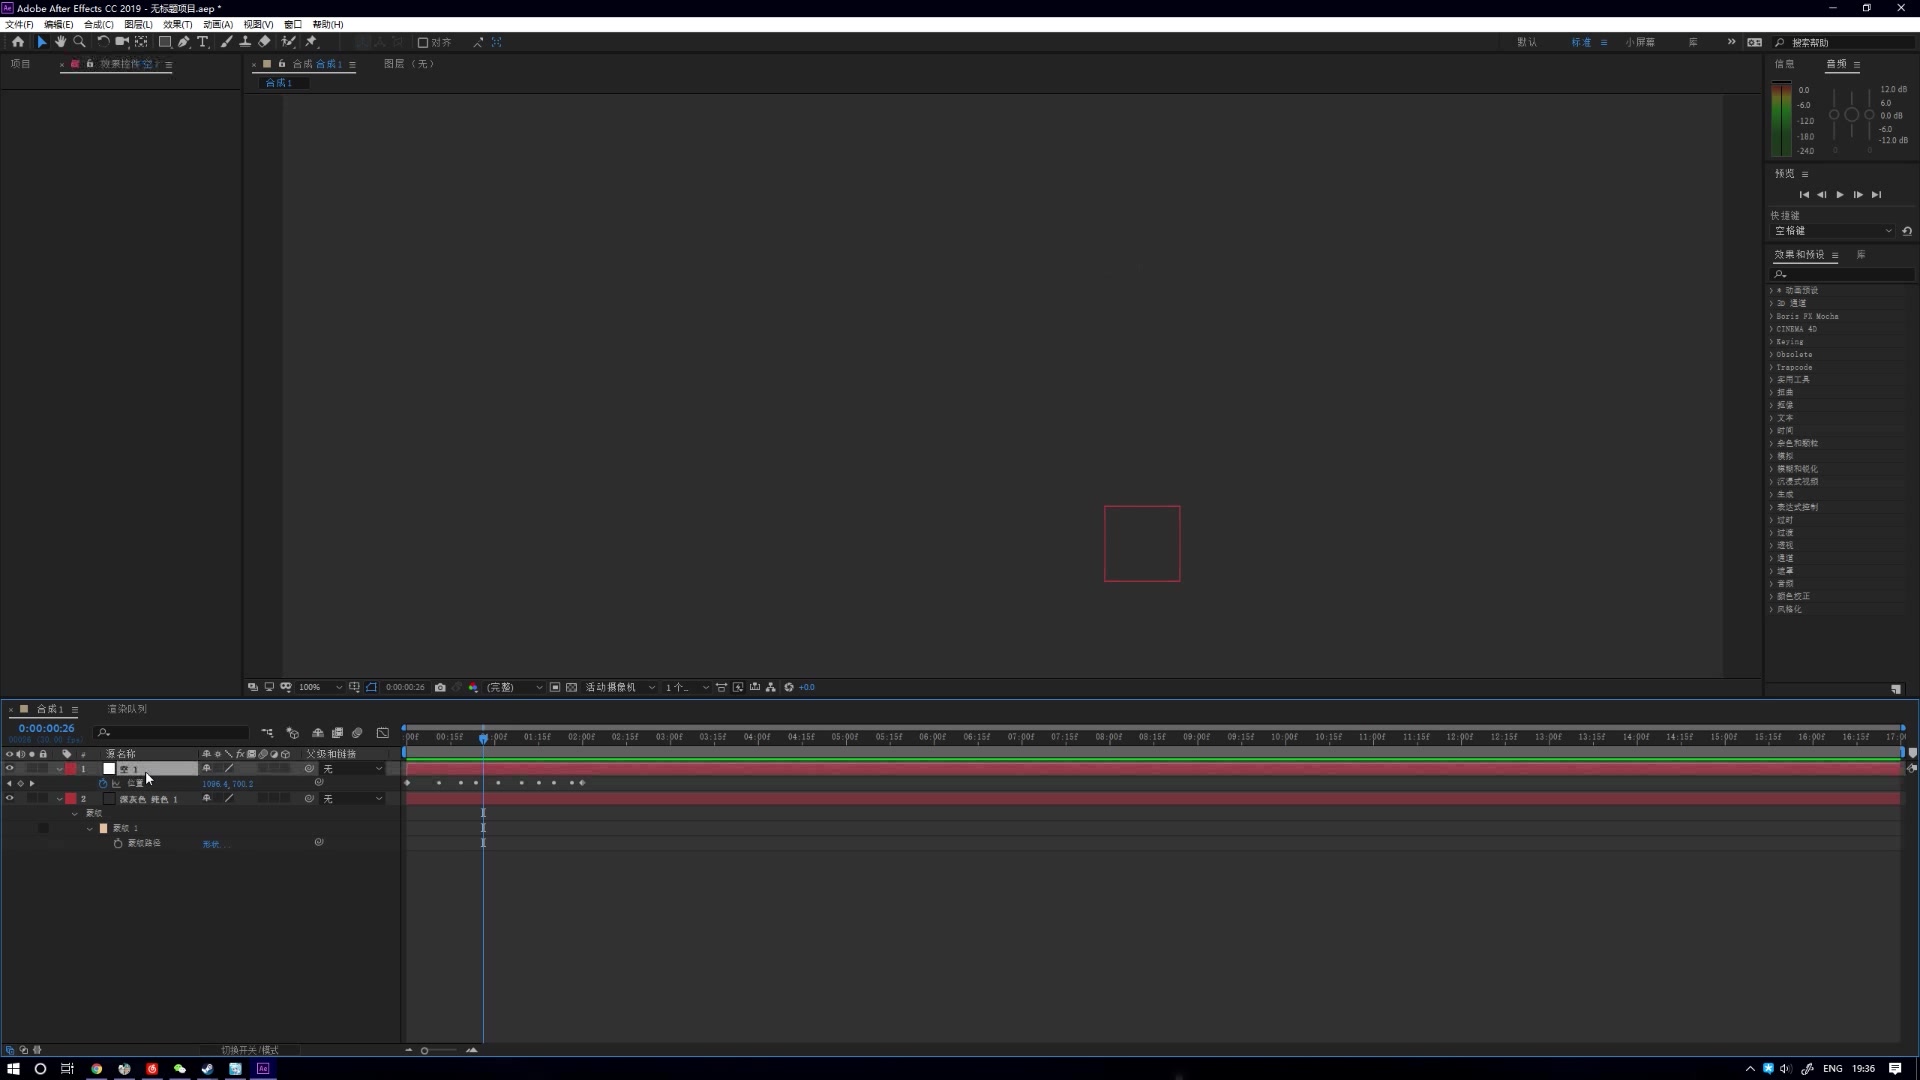The width and height of the screenshot is (1920, 1080).
Task: Click the snapshot camera icon in viewer
Action: pos(440,688)
